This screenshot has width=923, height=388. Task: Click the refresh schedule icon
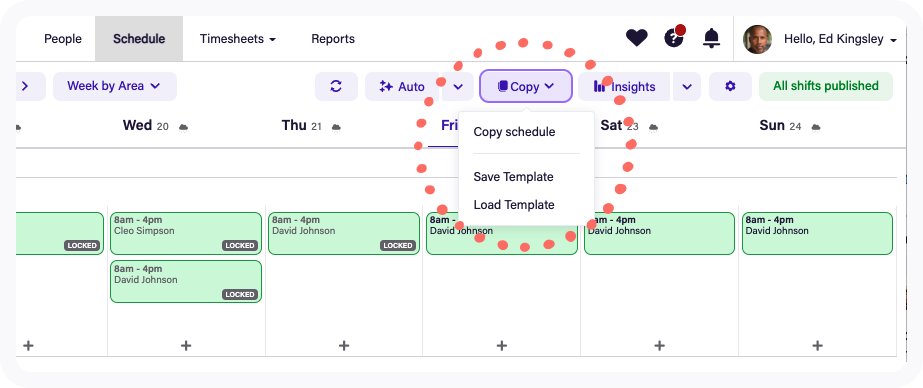coord(336,87)
